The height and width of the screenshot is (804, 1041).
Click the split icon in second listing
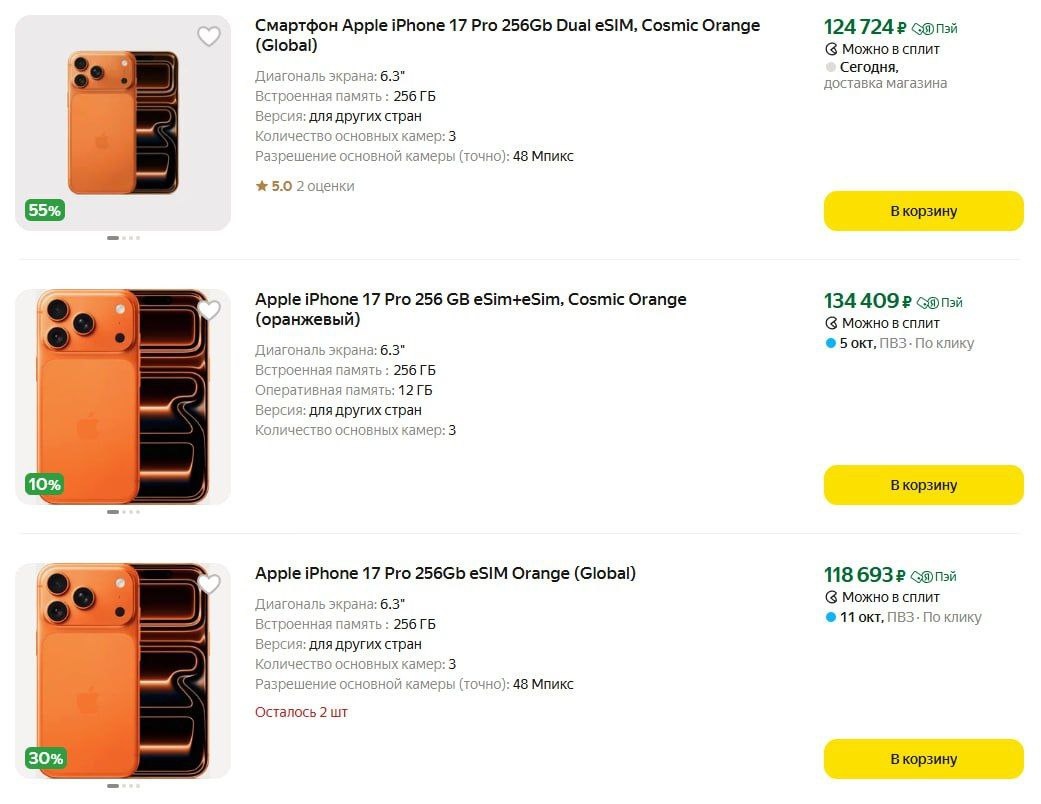tap(830, 323)
